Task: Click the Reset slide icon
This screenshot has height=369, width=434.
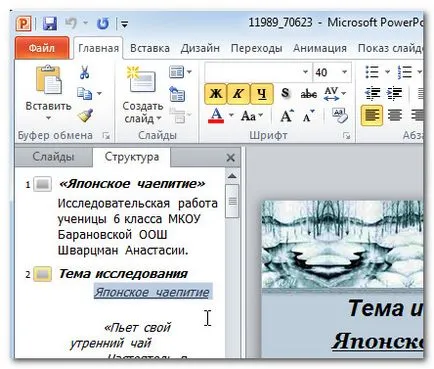Action: pos(177,94)
